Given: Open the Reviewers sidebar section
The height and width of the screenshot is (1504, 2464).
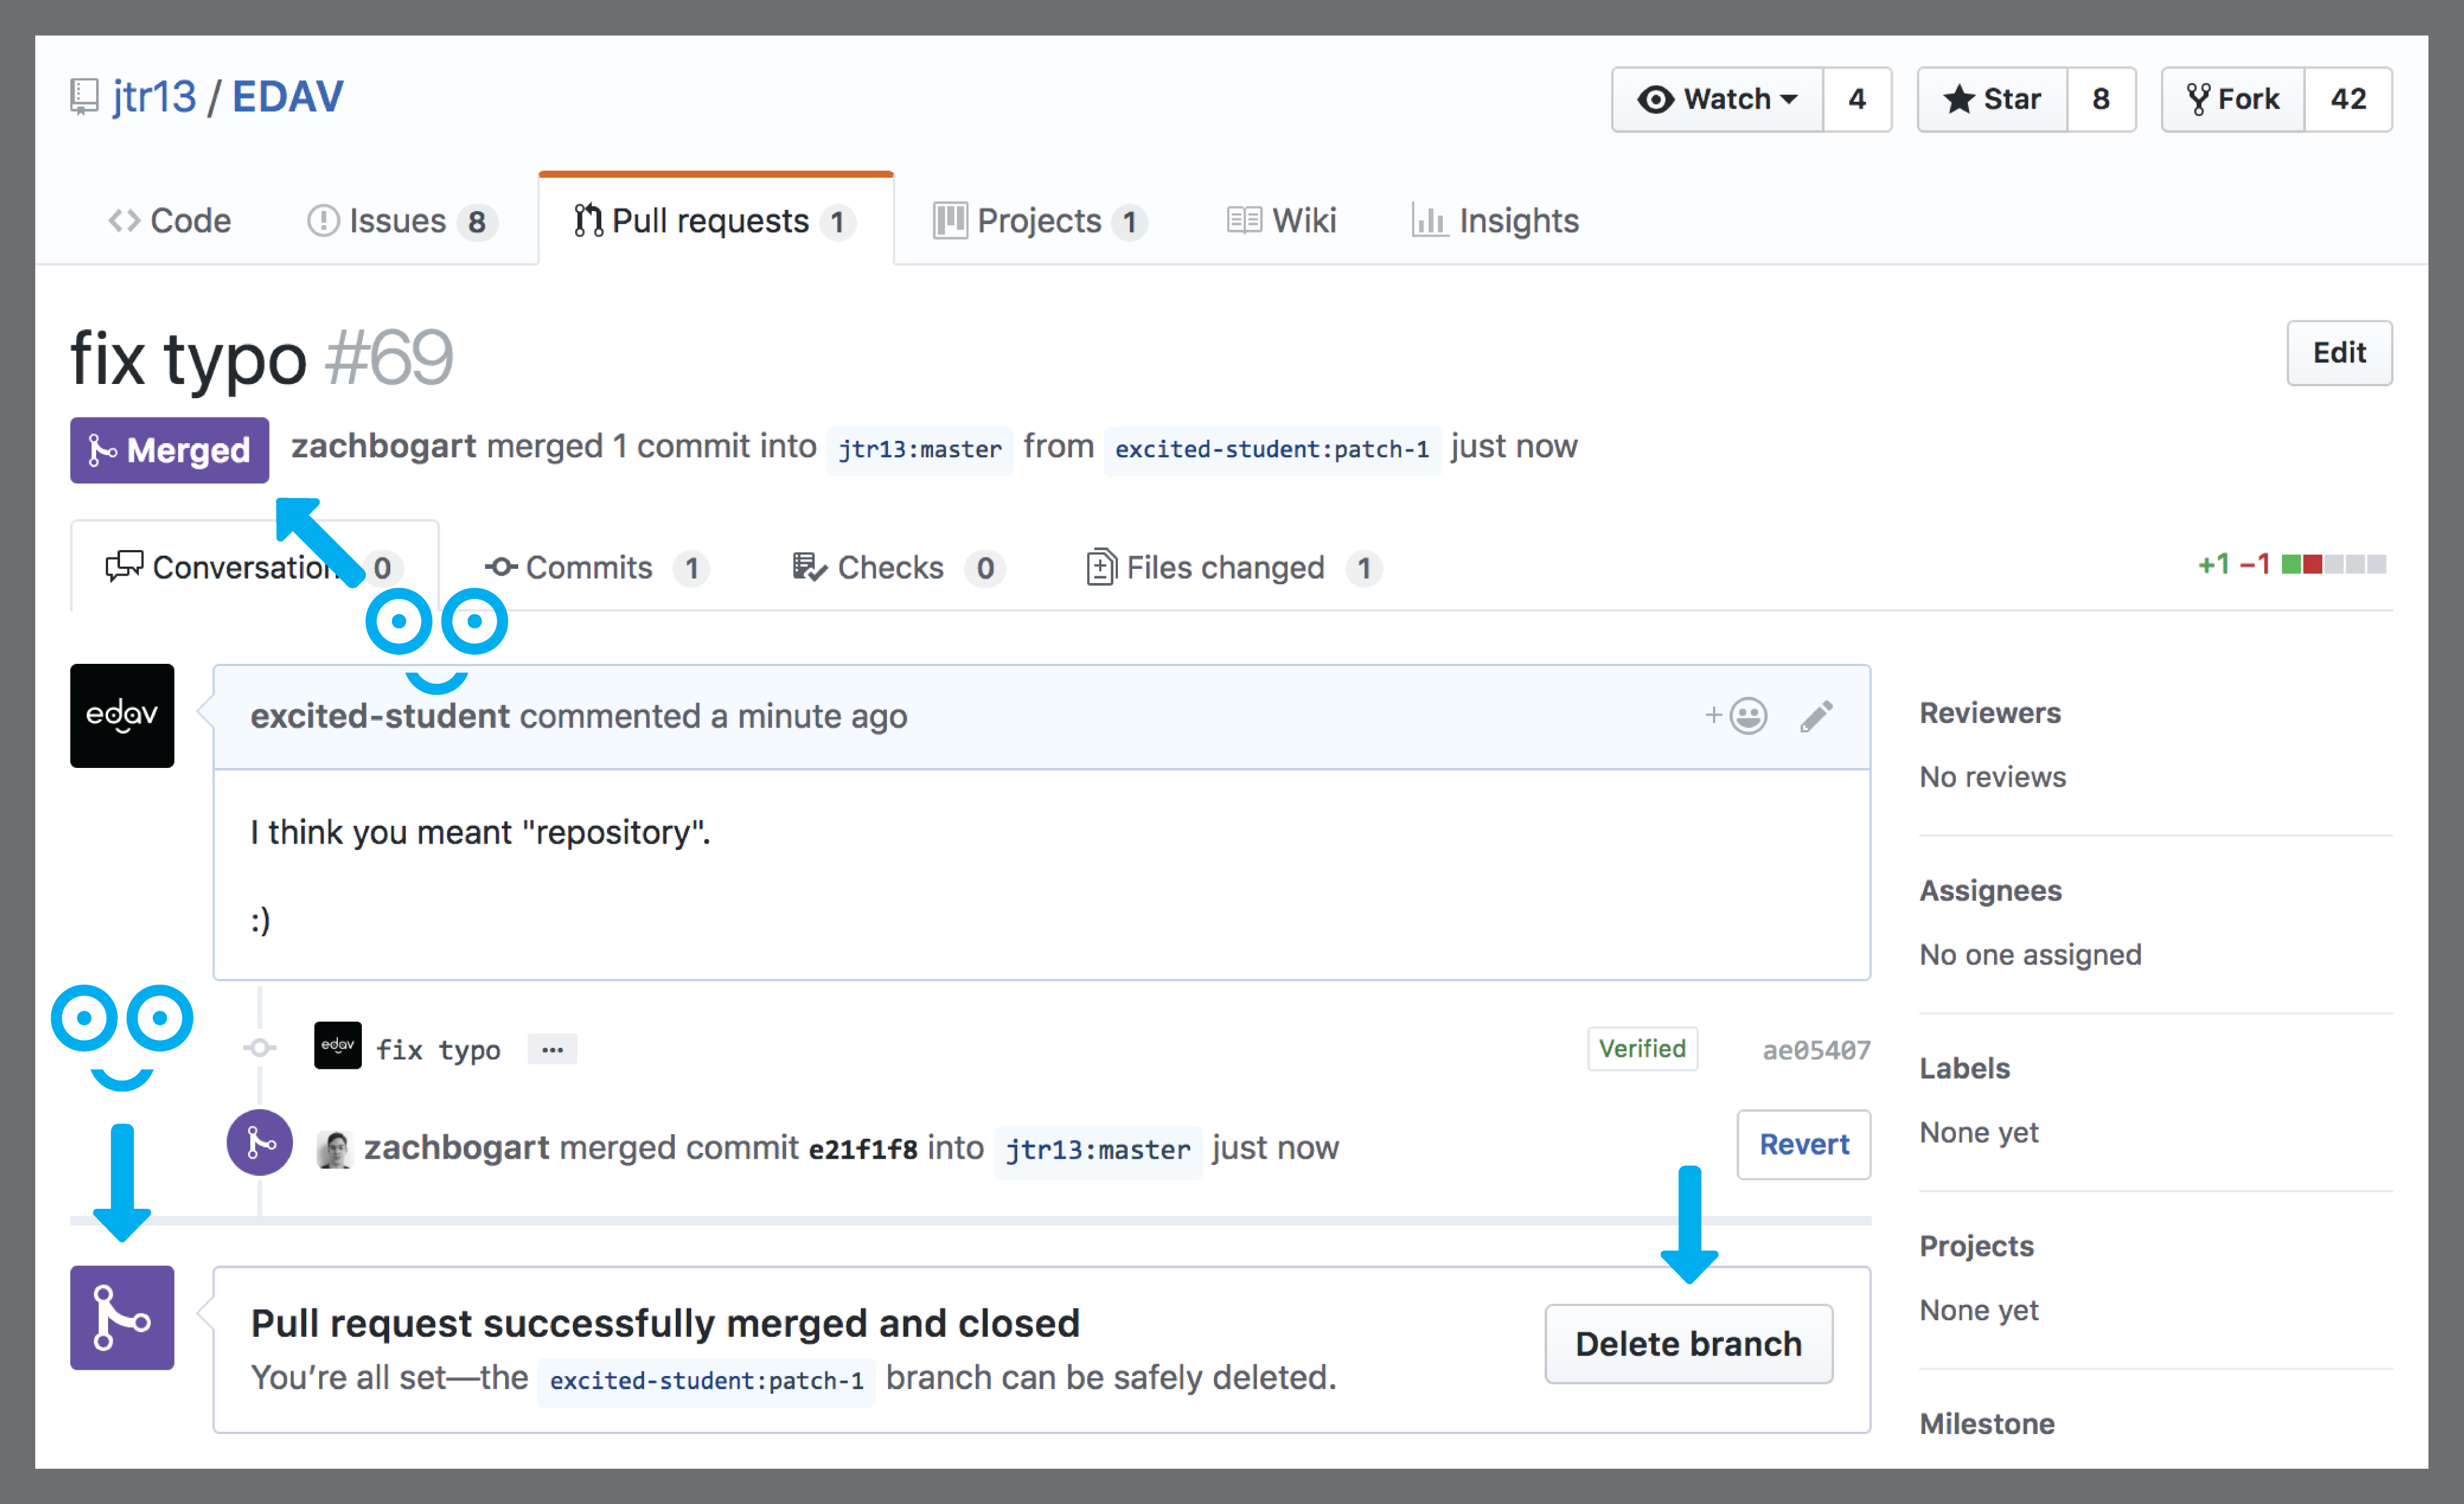Looking at the screenshot, I should [1990, 713].
